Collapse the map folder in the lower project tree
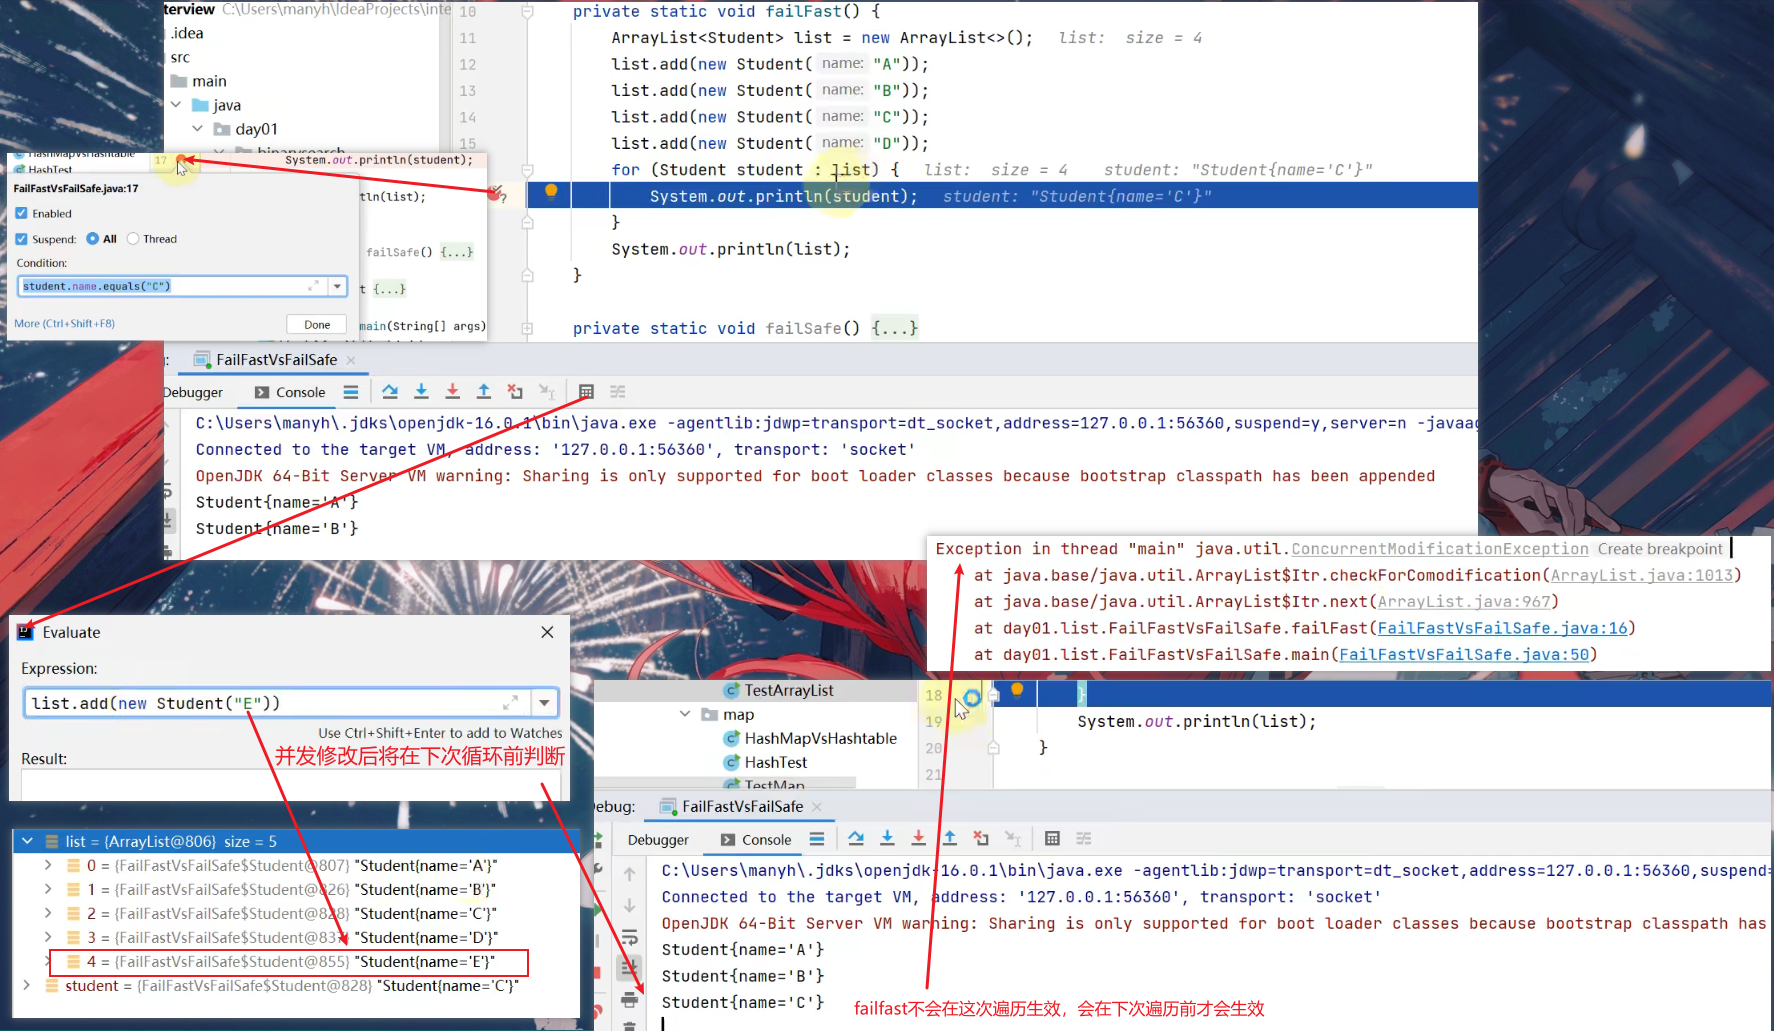This screenshot has width=1774, height=1031. coord(685,714)
